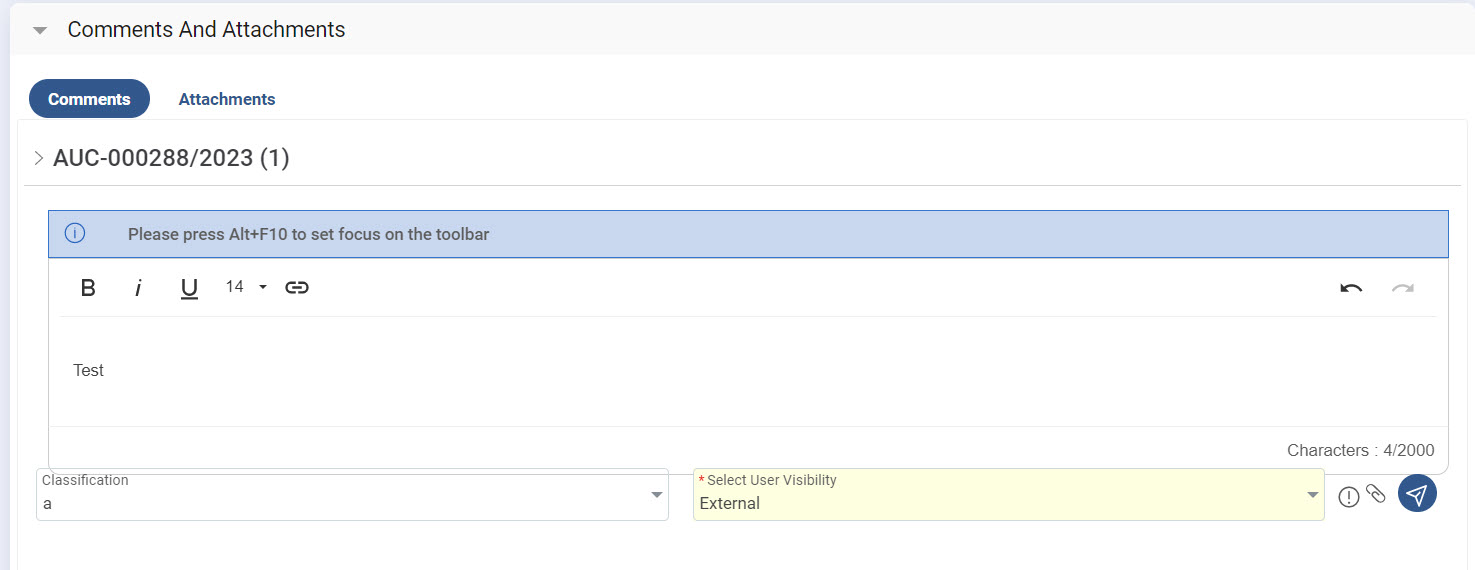Click the info icon in the Alt+F10 banner
This screenshot has width=1475, height=570.
(75, 234)
